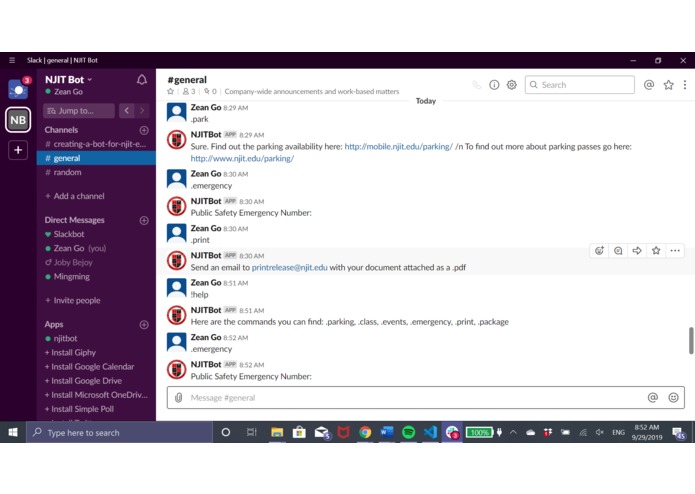The image size is (695, 494).
Task: Click Install Google Calendar
Action: (x=90, y=367)
